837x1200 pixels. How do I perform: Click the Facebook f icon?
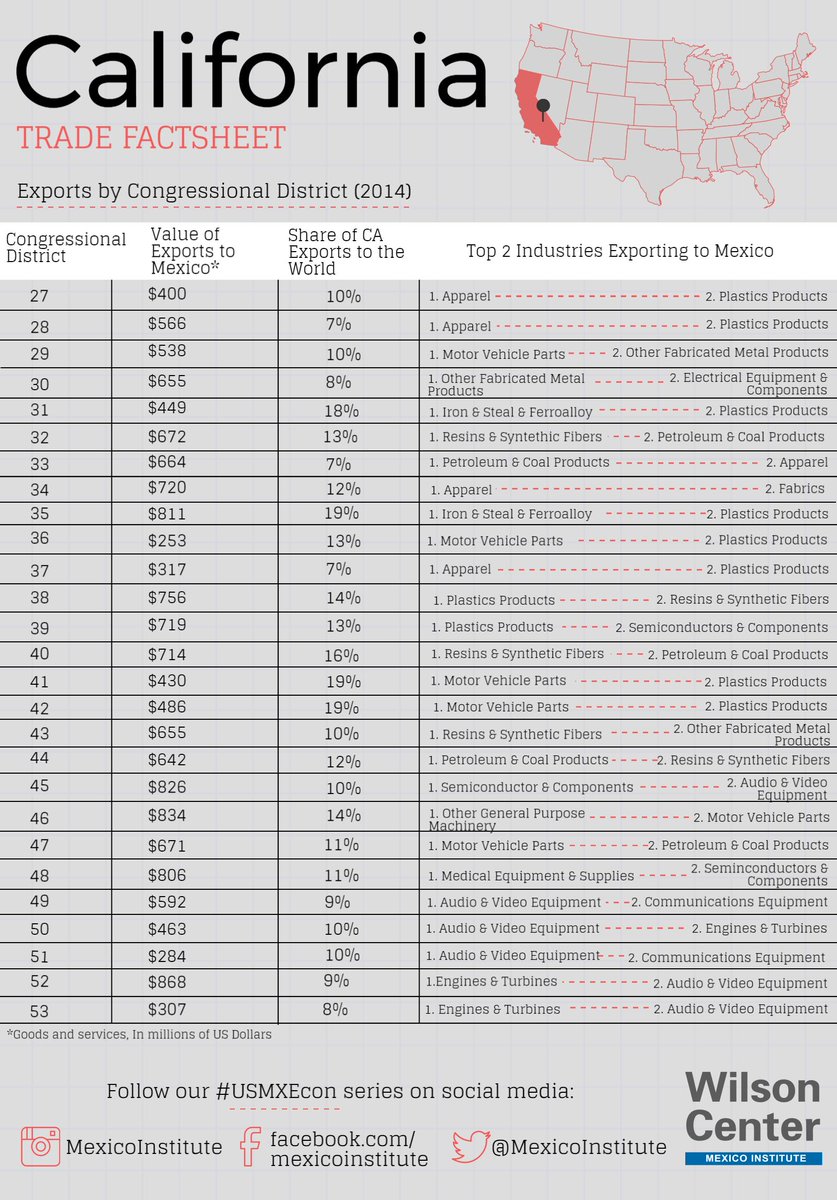(x=250, y=1146)
